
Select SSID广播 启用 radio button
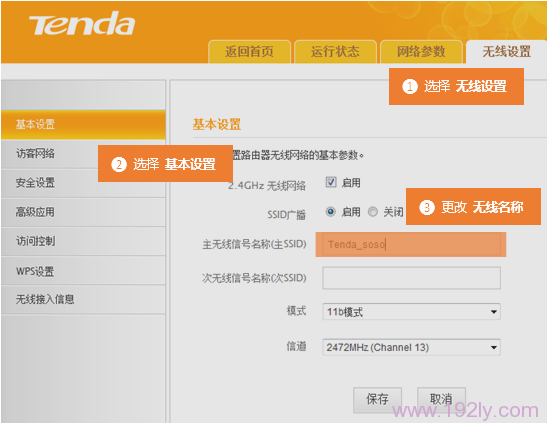point(331,211)
